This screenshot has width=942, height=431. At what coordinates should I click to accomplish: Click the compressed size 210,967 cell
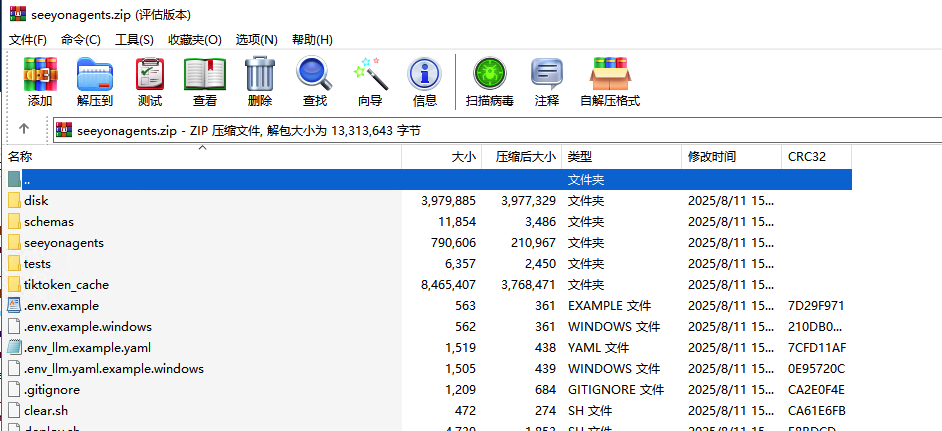pos(533,242)
